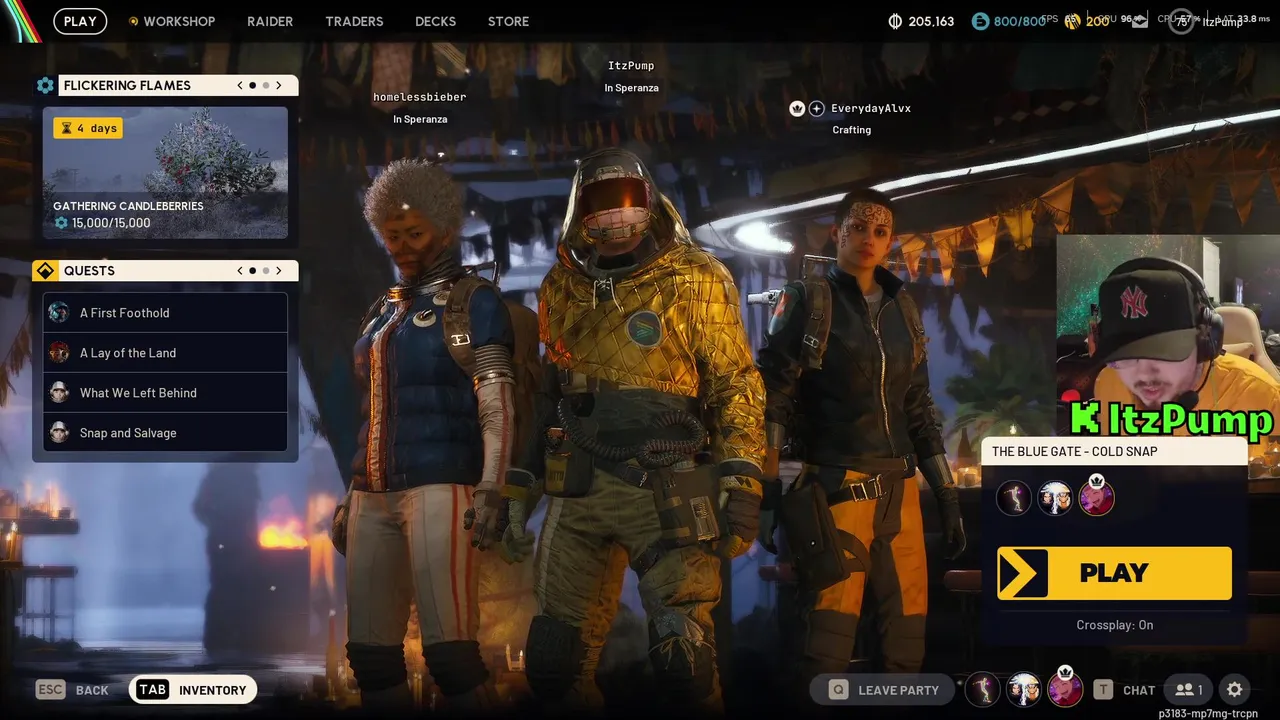Select first page dot in Flickering Flames header
The width and height of the screenshot is (1280, 720).
click(253, 85)
